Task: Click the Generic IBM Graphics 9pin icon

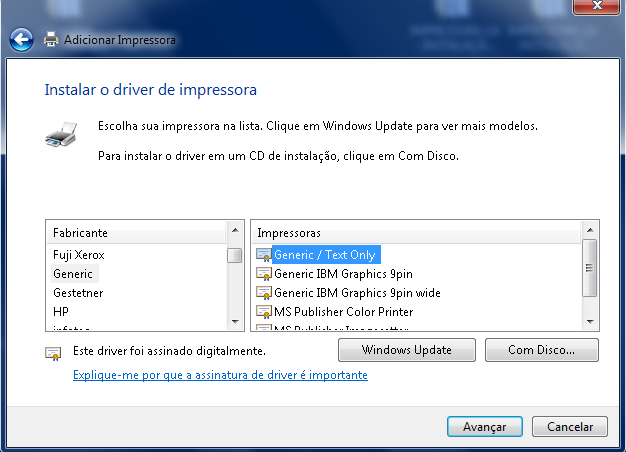Action: tap(263, 274)
